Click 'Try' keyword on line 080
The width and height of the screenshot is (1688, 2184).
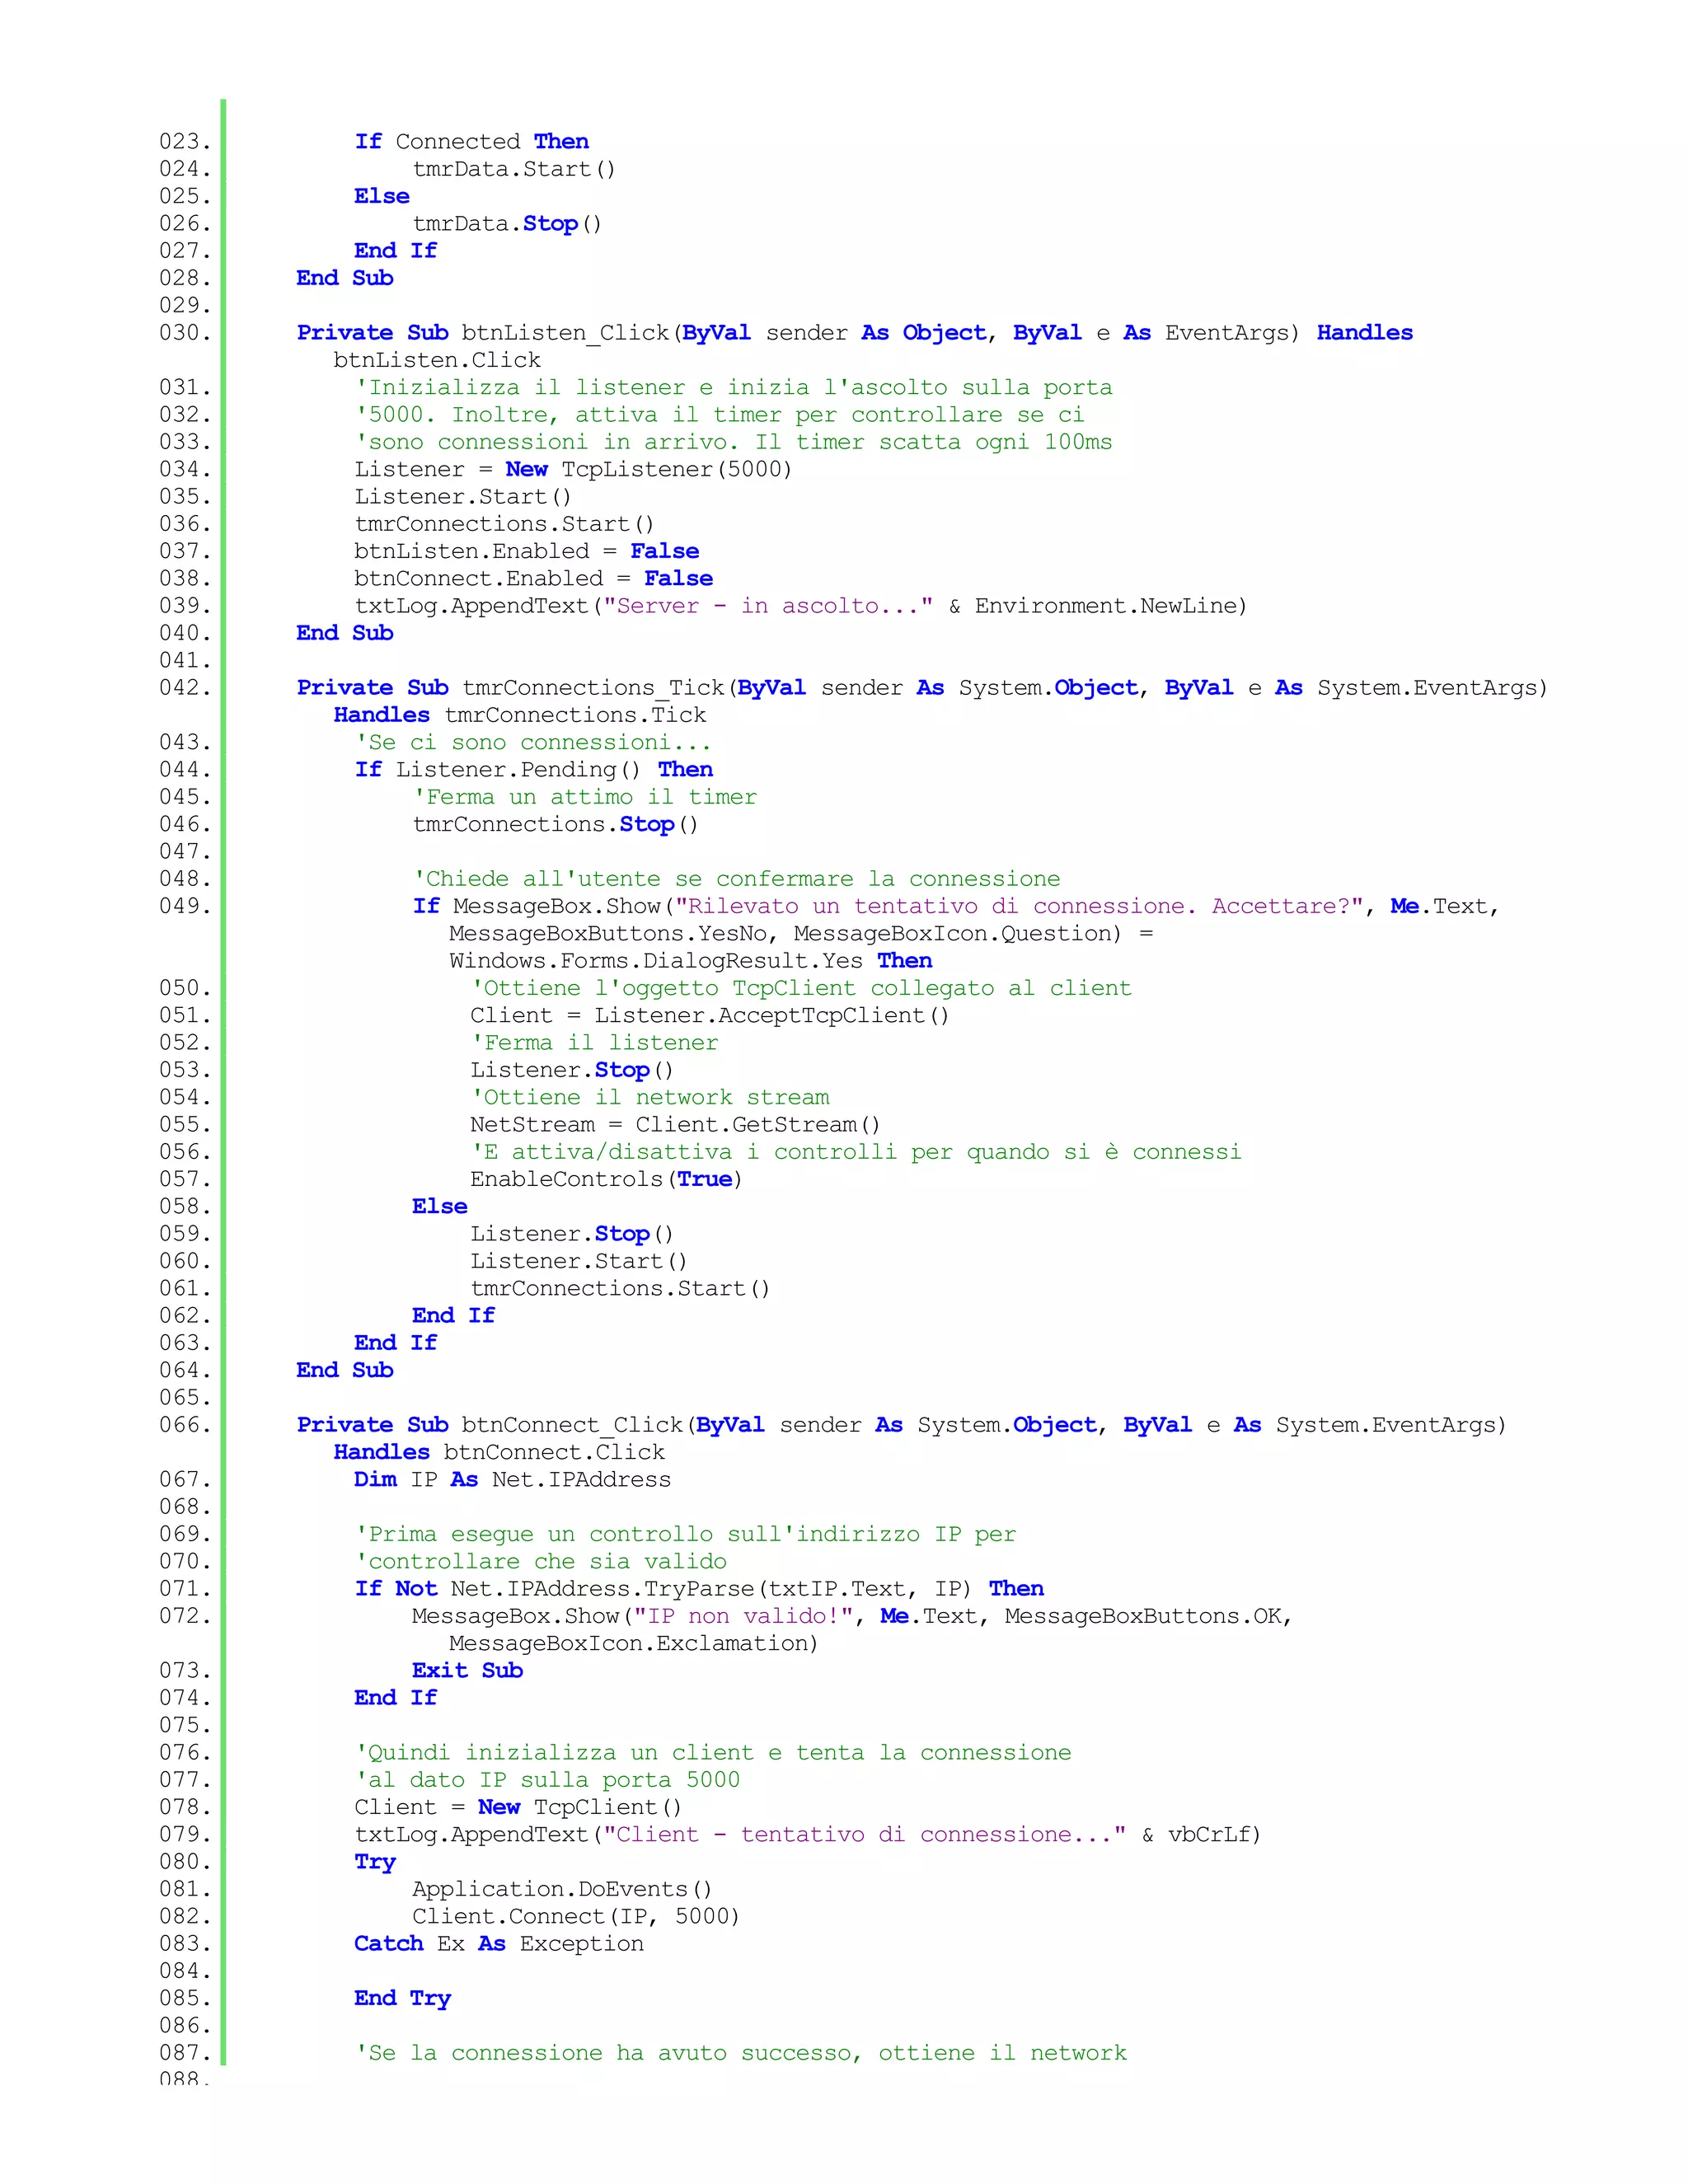tap(375, 1862)
